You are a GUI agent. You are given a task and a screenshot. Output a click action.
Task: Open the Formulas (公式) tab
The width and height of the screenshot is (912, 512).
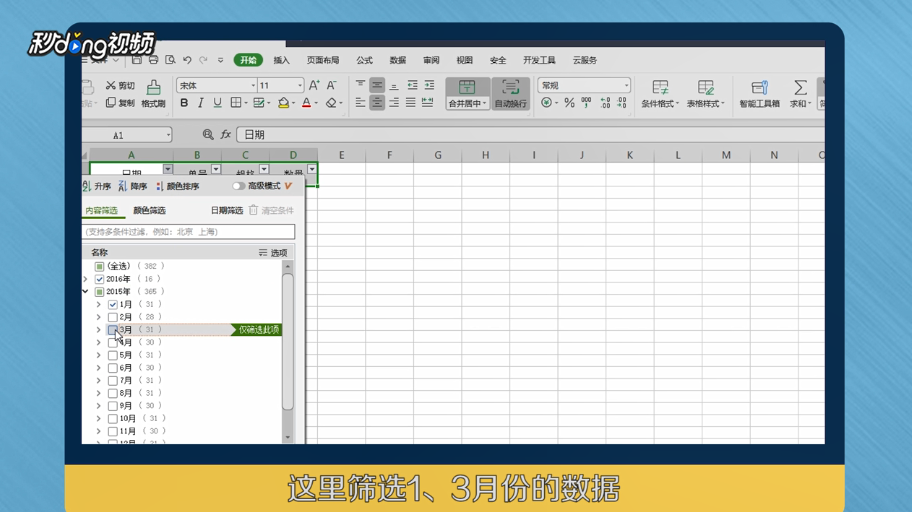(365, 60)
